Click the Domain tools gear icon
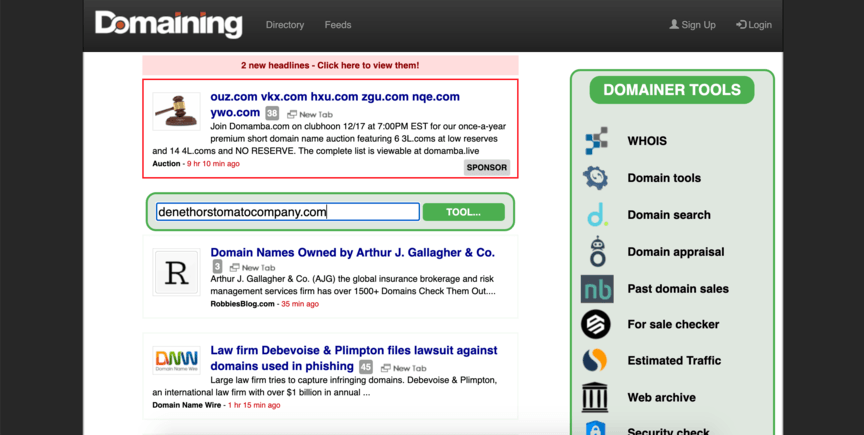864x435 pixels. [x=596, y=178]
